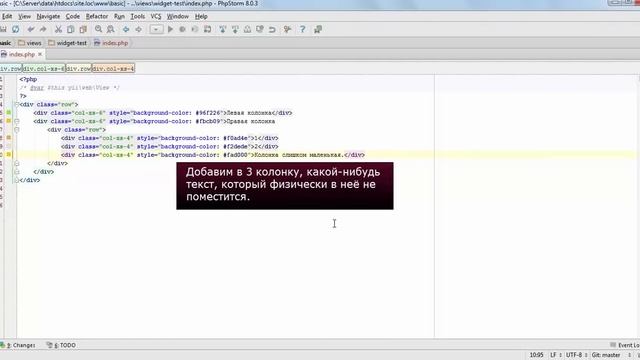Open the VCS menu
The height and width of the screenshot is (360, 640).
tap(156, 16)
